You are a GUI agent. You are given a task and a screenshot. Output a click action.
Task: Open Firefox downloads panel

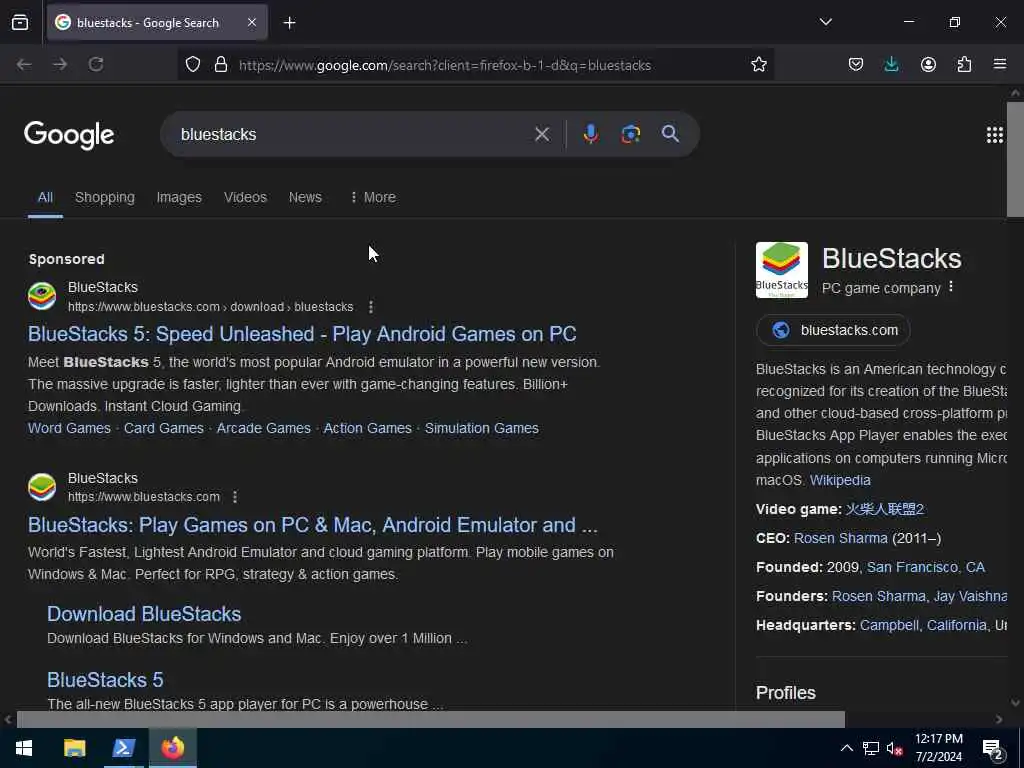coord(891,64)
